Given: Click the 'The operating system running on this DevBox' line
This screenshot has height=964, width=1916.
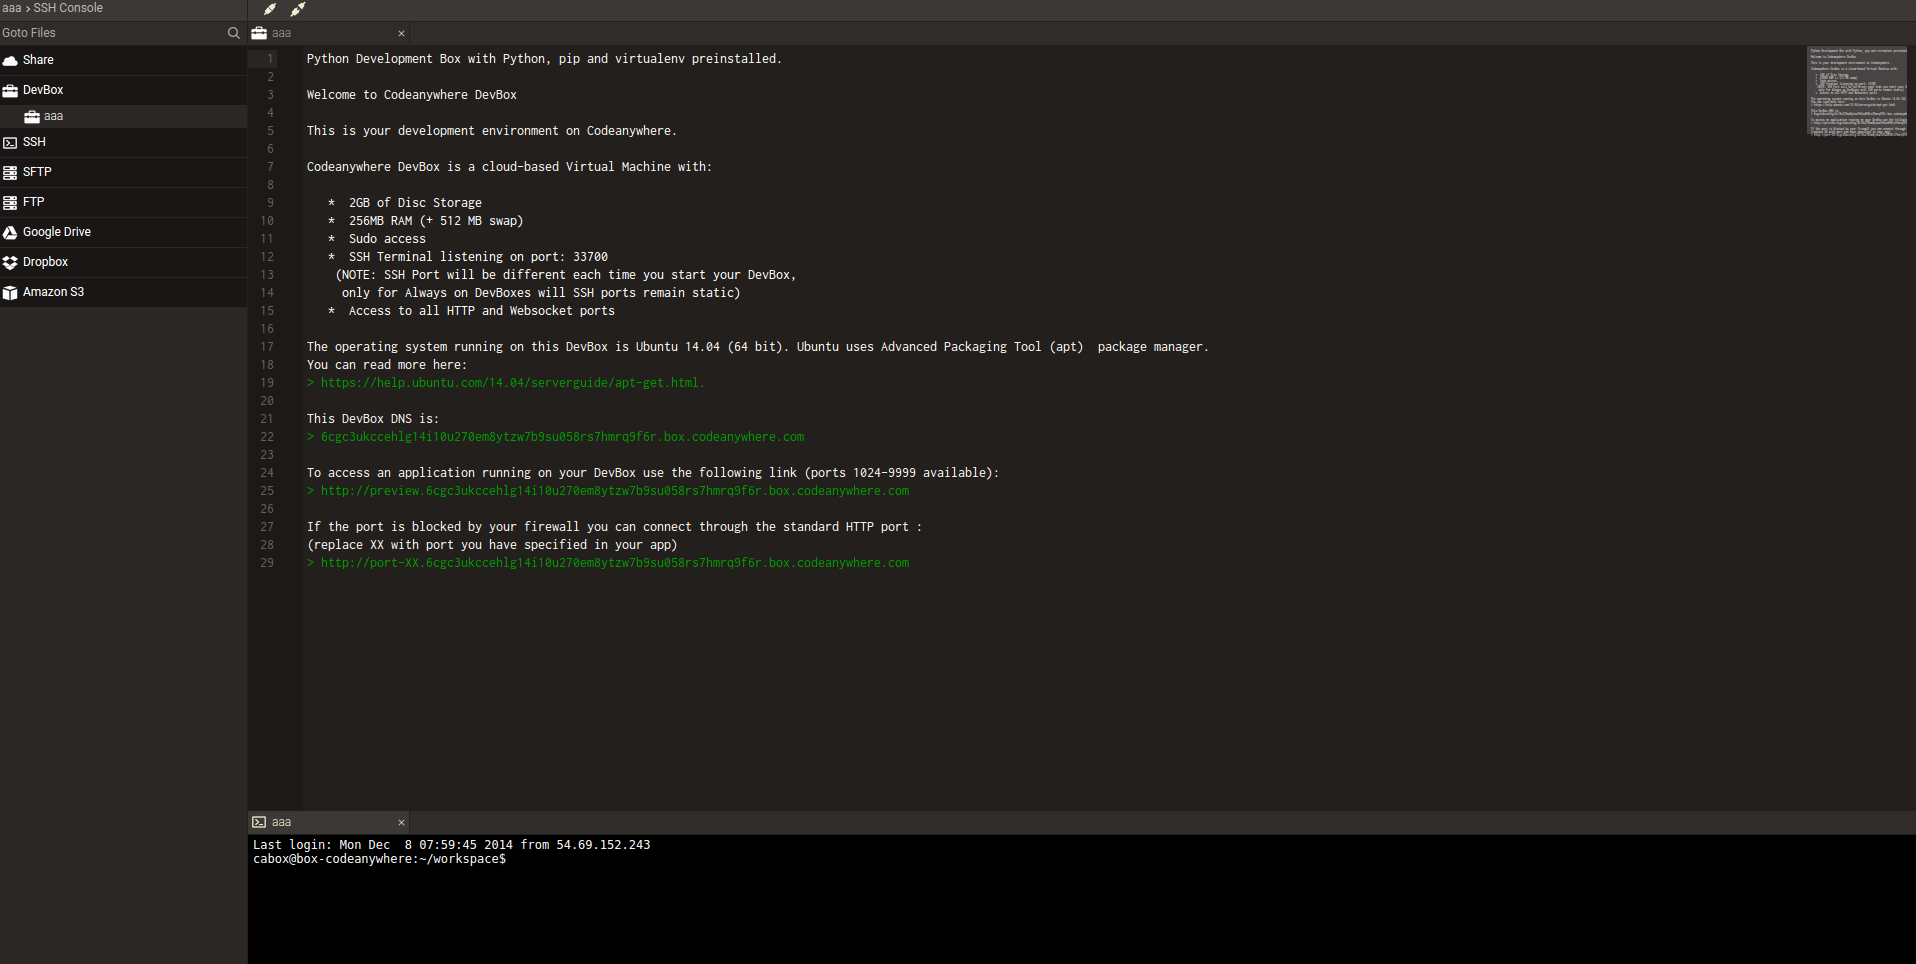Looking at the screenshot, I should pos(758,347).
